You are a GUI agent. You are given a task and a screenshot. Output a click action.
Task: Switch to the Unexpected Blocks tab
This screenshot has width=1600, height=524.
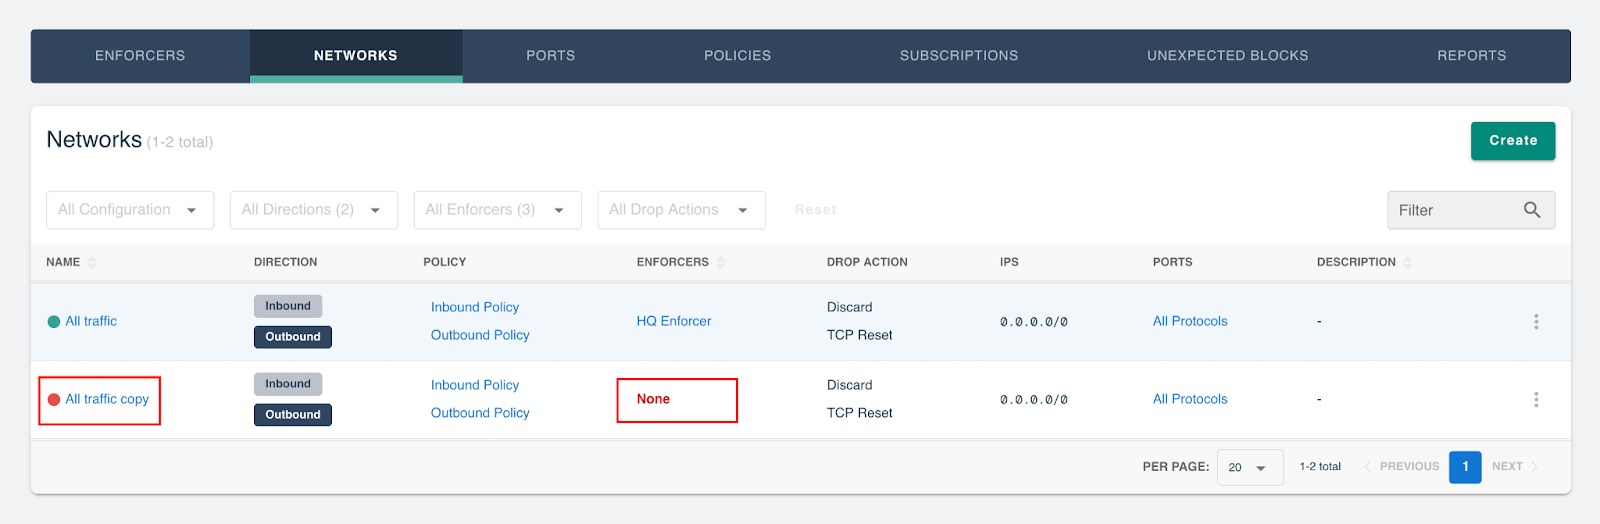(1228, 56)
